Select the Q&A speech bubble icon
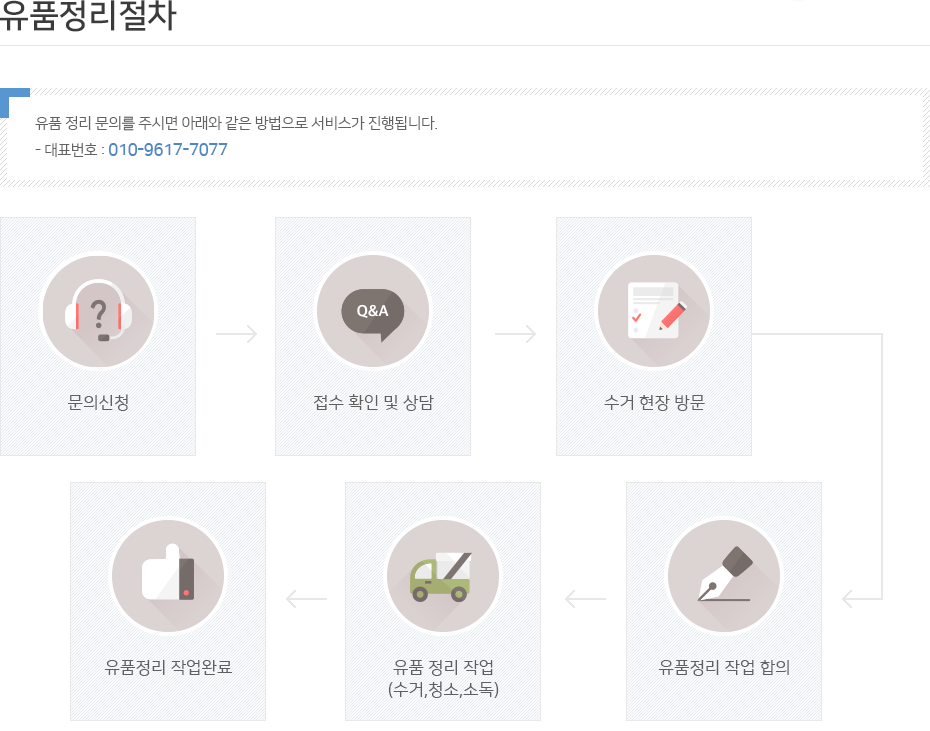Image resolution: width=930 pixels, height=731 pixels. pos(373,311)
